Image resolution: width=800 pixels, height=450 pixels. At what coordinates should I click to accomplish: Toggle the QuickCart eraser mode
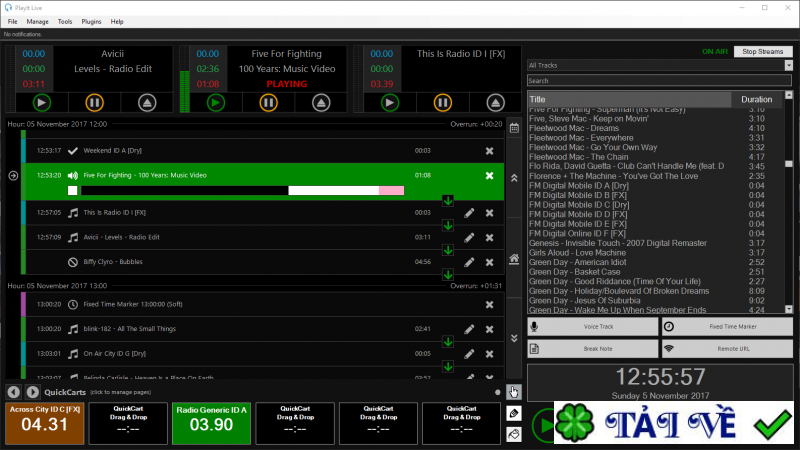(514, 434)
